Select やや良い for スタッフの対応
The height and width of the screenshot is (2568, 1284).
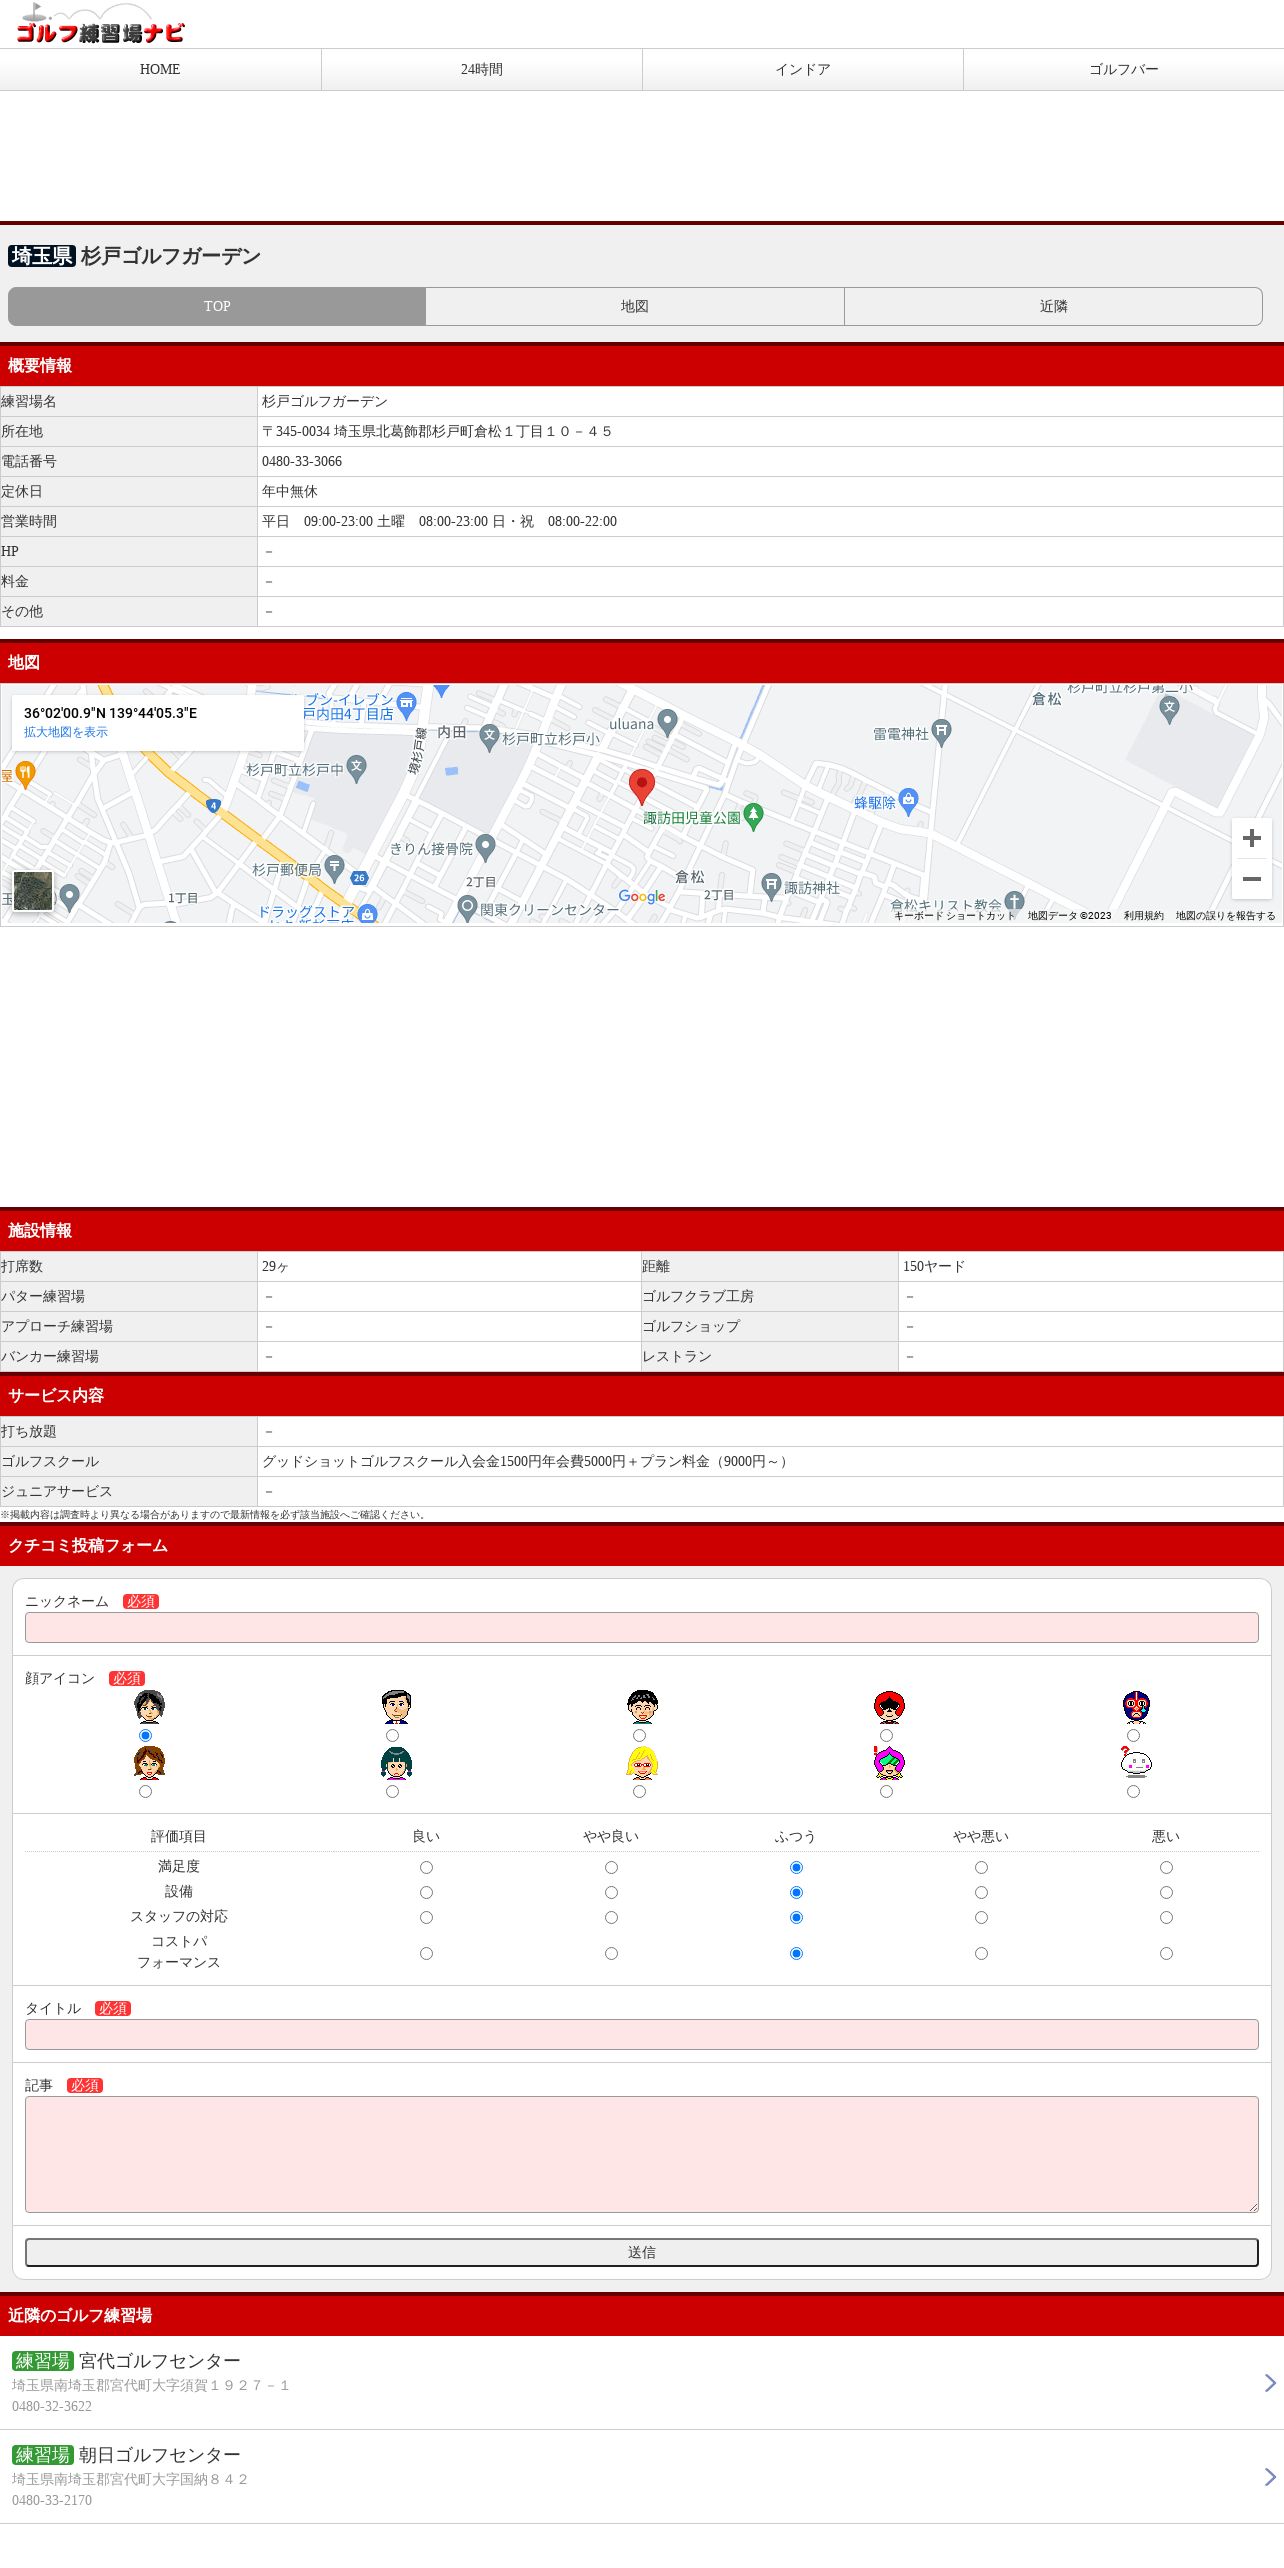611,1917
